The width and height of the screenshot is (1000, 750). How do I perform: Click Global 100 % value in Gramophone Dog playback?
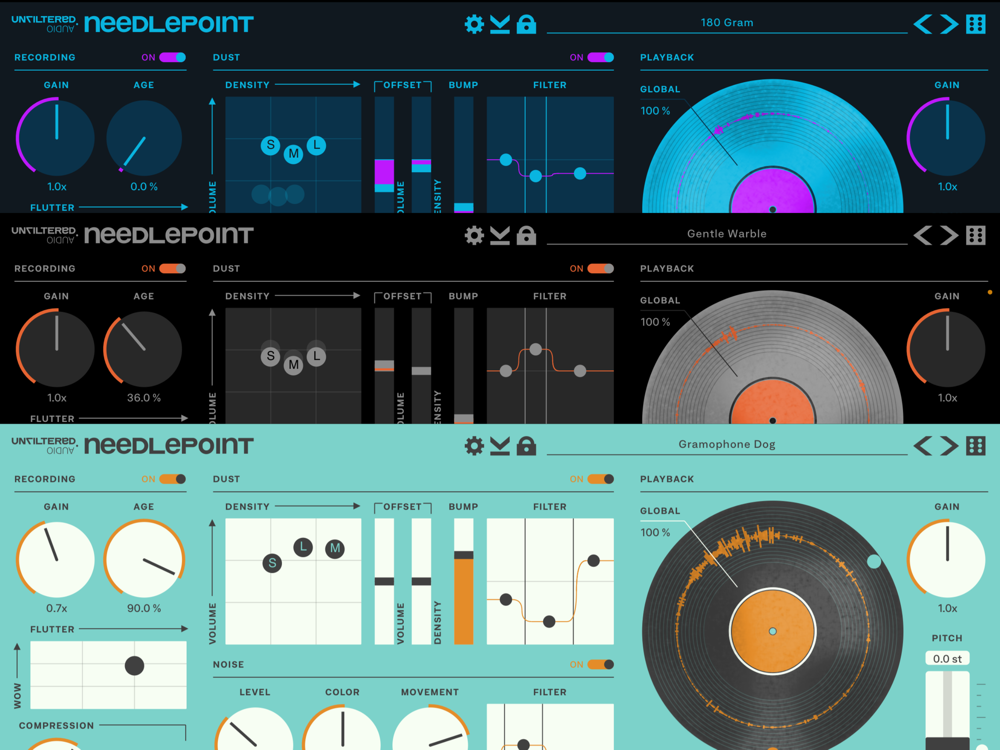tap(656, 533)
